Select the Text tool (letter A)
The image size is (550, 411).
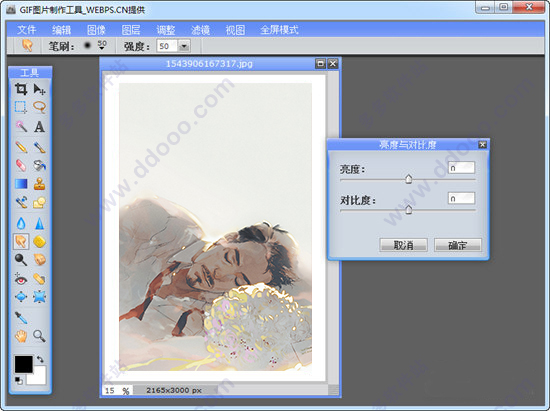(x=39, y=127)
